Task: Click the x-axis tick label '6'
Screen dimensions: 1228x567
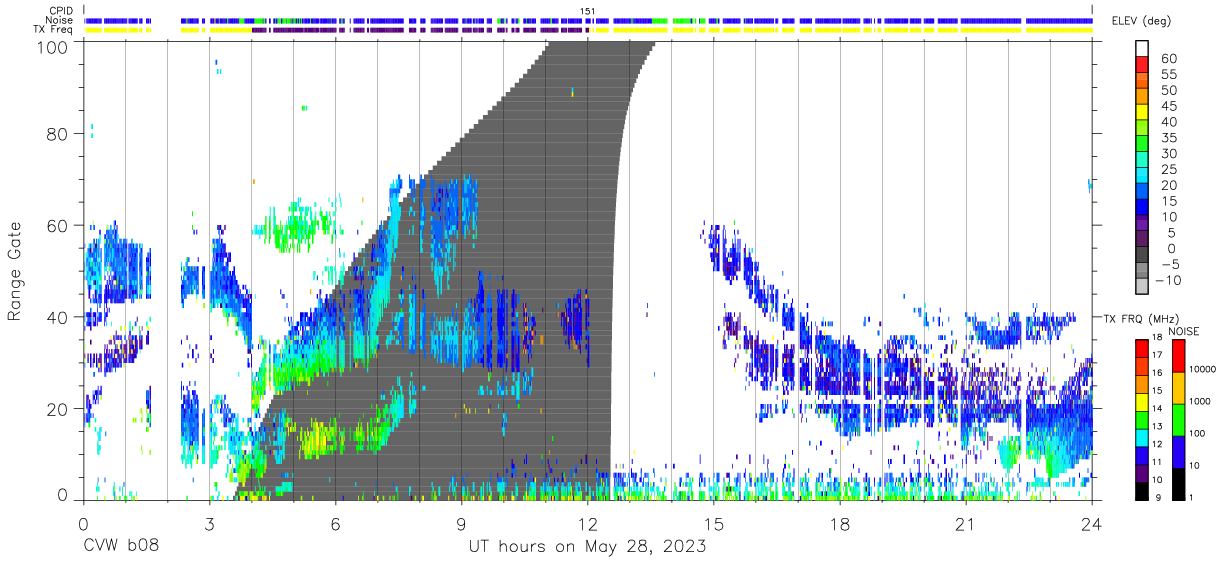Action: tap(335, 525)
